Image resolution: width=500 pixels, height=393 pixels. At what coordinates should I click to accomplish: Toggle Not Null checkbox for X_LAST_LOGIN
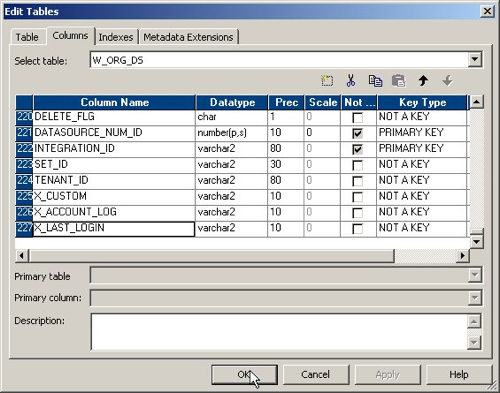pyautogui.click(x=358, y=229)
